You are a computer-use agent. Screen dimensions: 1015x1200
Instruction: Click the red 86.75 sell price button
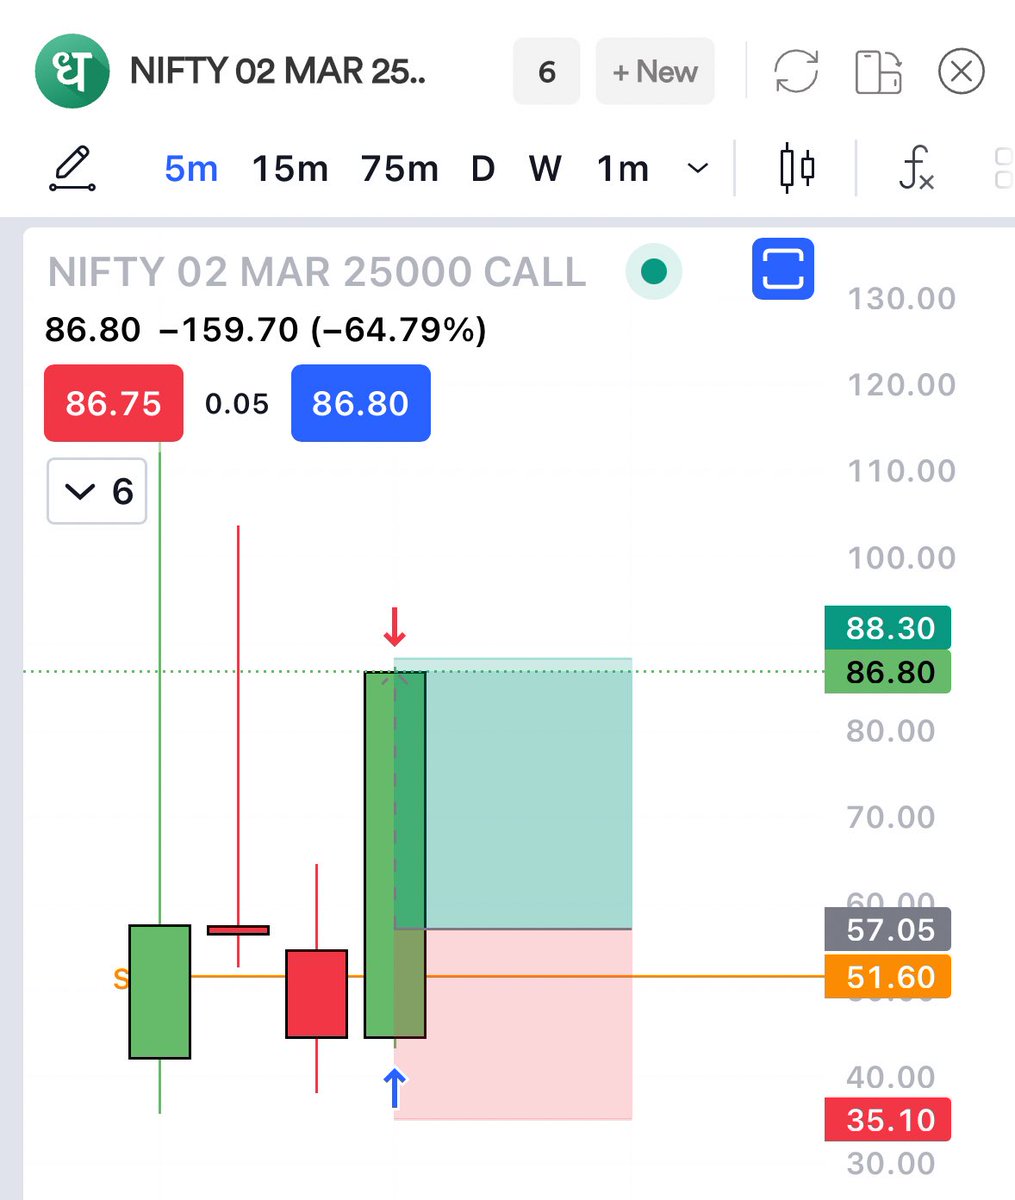[113, 404]
